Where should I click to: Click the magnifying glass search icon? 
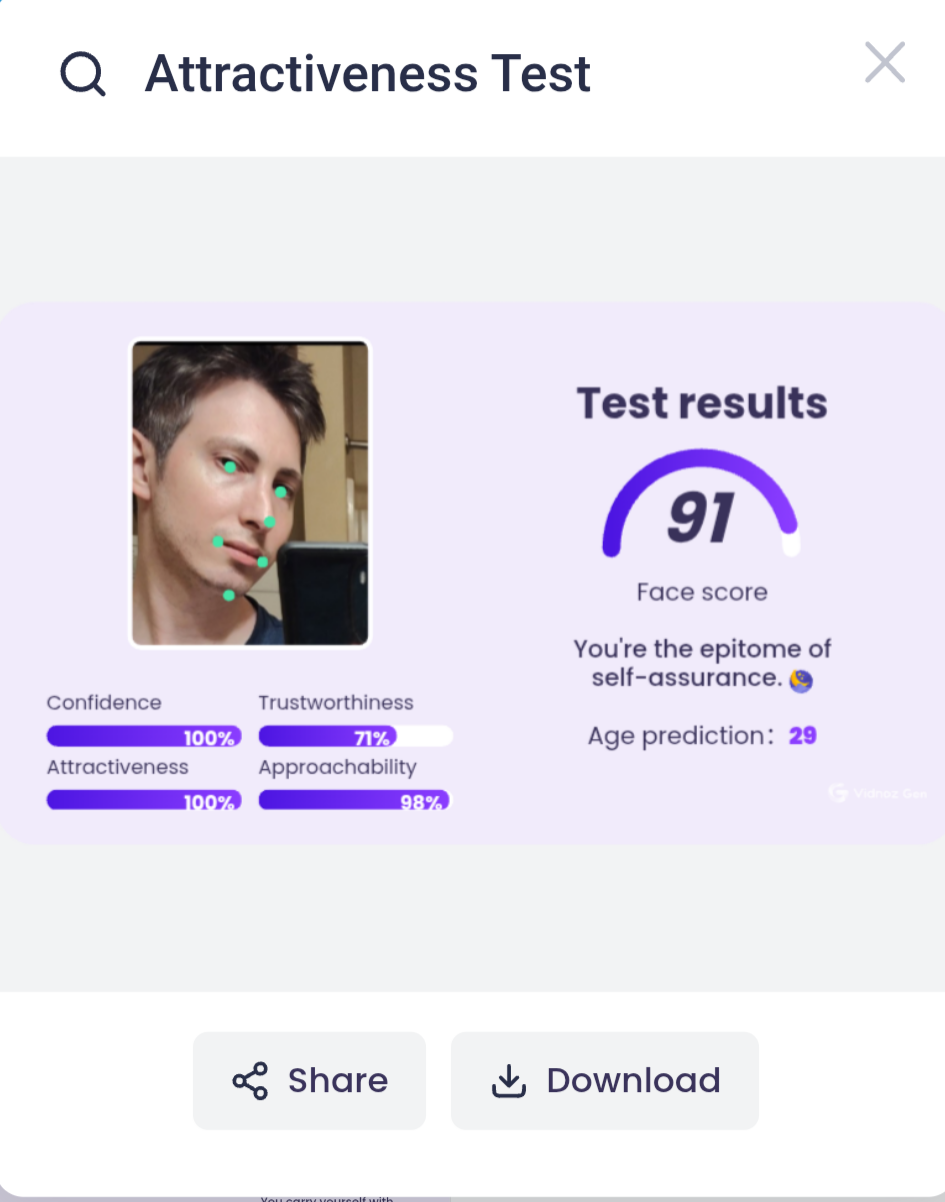pos(83,74)
